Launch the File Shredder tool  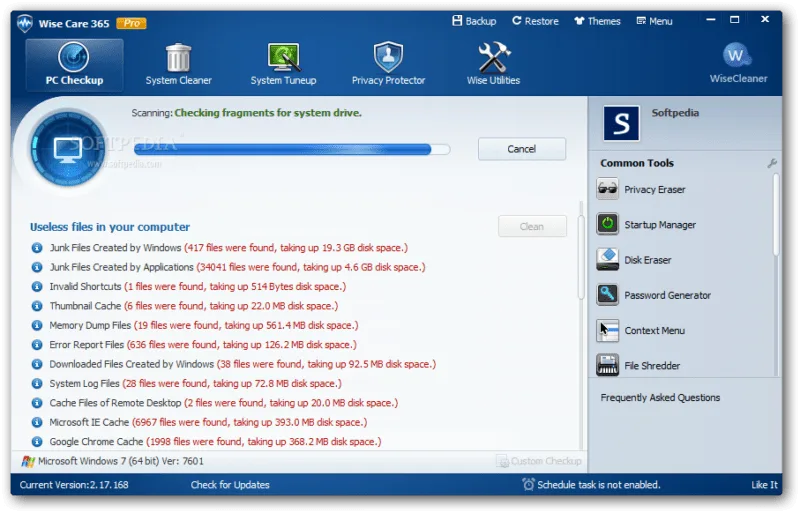tap(638, 365)
